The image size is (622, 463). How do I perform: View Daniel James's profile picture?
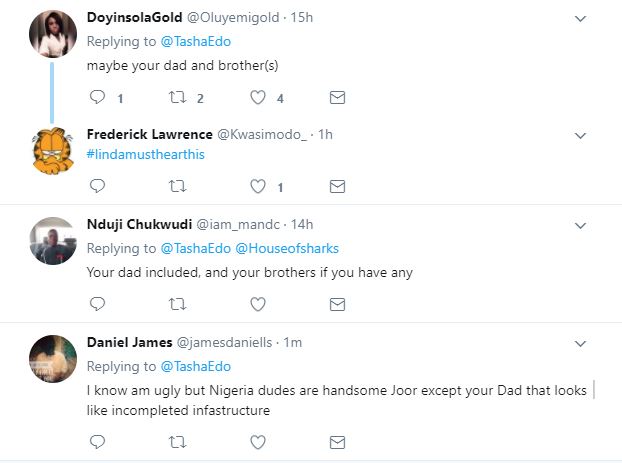(53, 359)
